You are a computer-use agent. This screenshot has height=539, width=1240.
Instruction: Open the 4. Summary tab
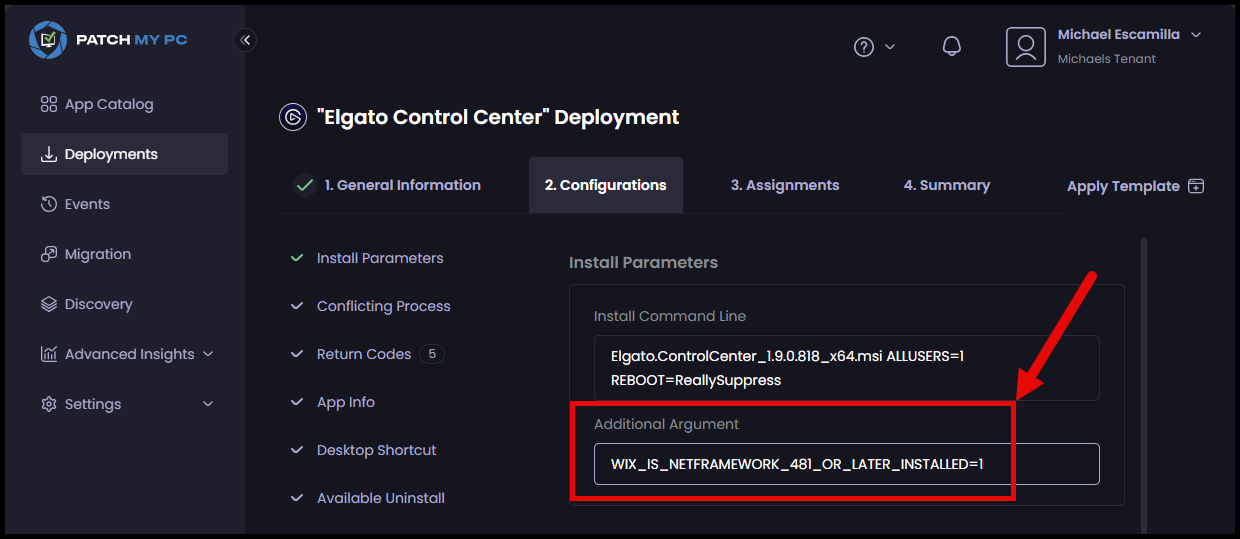click(x=947, y=185)
